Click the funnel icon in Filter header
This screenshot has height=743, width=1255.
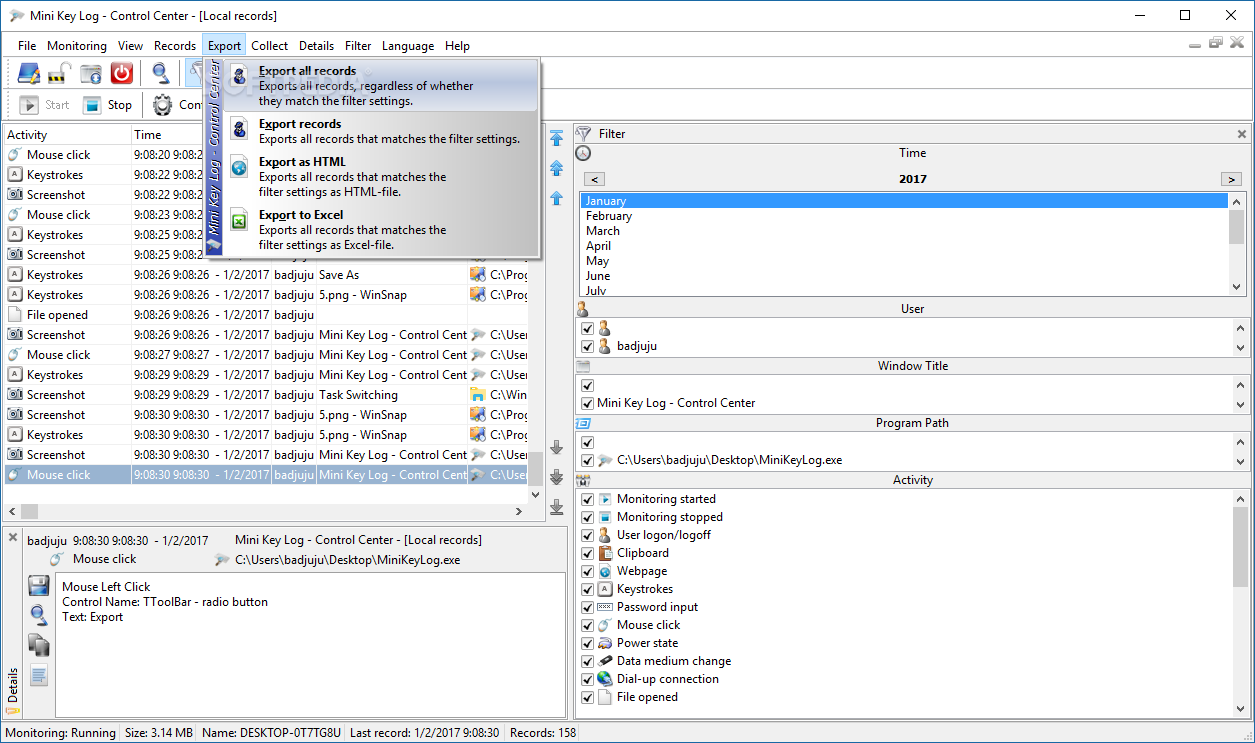tap(584, 134)
